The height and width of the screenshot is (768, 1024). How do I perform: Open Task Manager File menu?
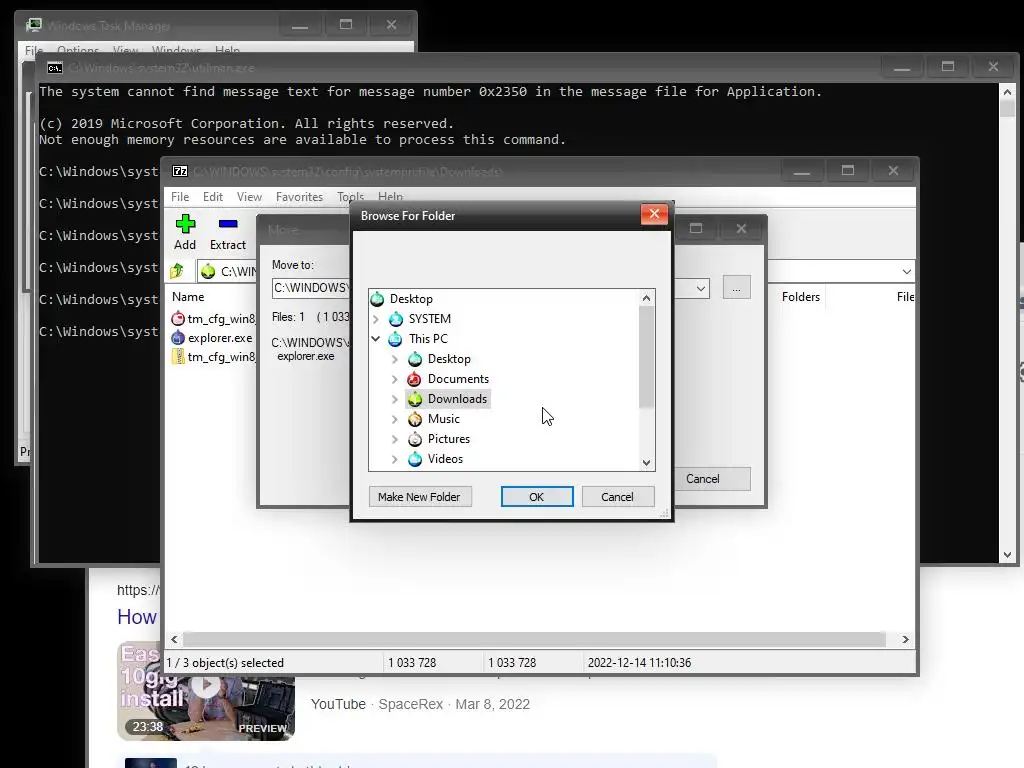click(33, 50)
